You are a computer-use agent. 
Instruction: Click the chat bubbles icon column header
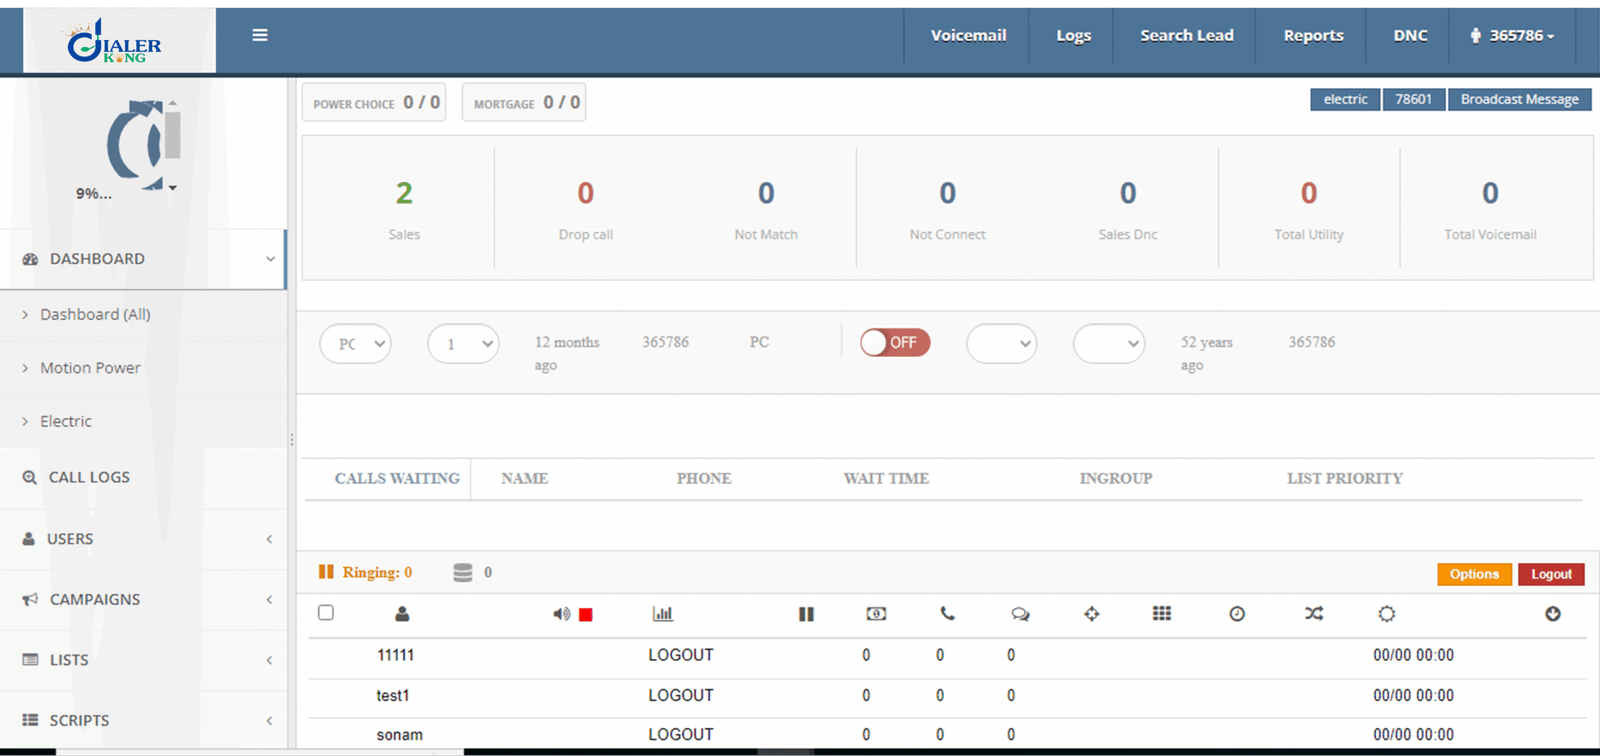click(1020, 614)
